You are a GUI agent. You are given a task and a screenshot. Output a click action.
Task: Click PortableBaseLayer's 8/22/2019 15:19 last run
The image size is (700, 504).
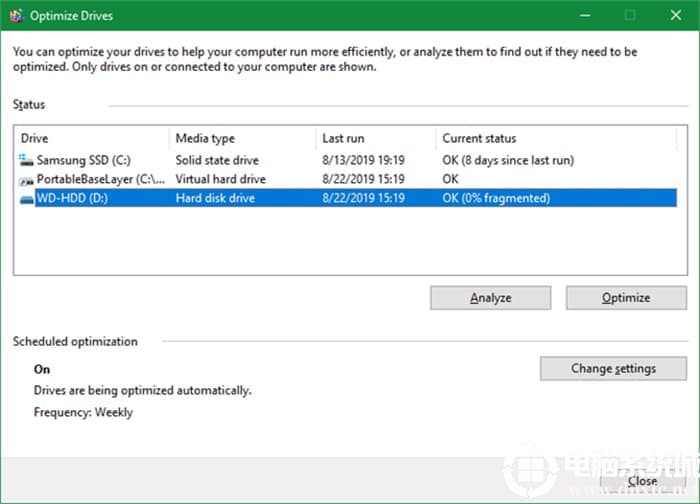[363, 179]
